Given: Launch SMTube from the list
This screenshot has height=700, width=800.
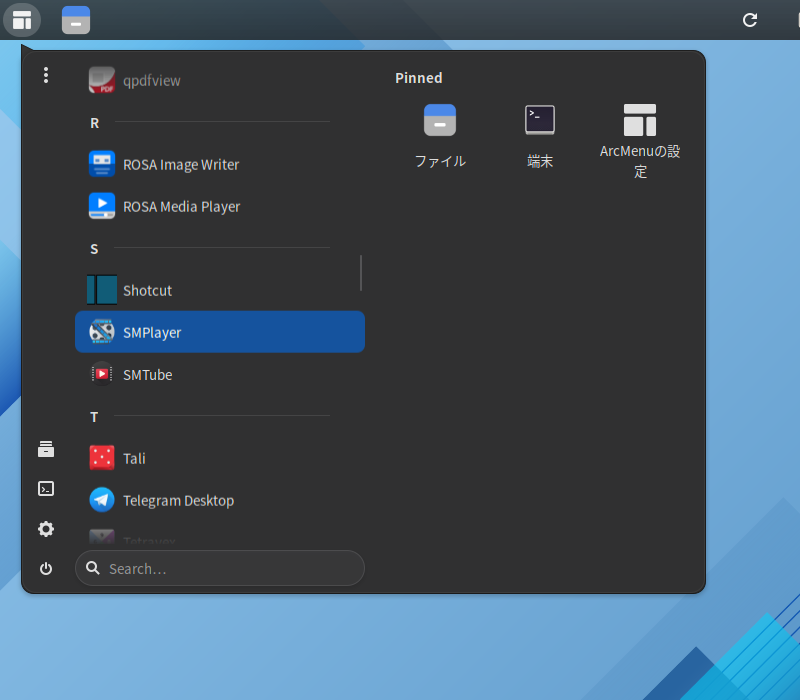Looking at the screenshot, I should [x=220, y=374].
